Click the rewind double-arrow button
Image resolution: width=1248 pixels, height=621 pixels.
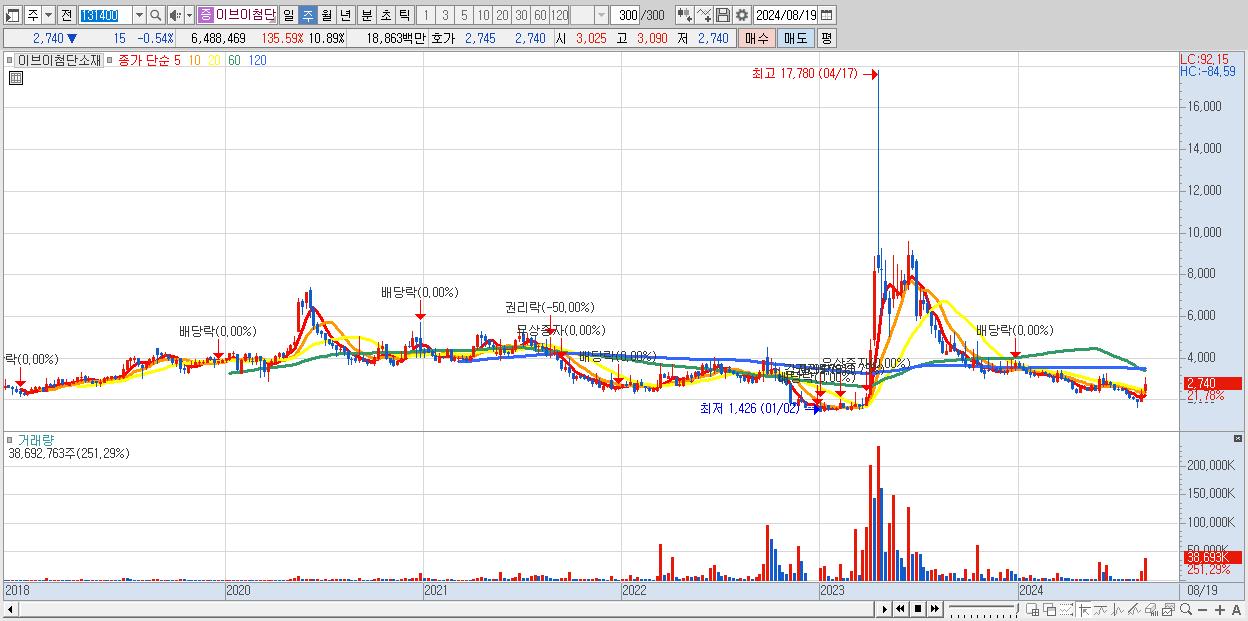coord(900,609)
